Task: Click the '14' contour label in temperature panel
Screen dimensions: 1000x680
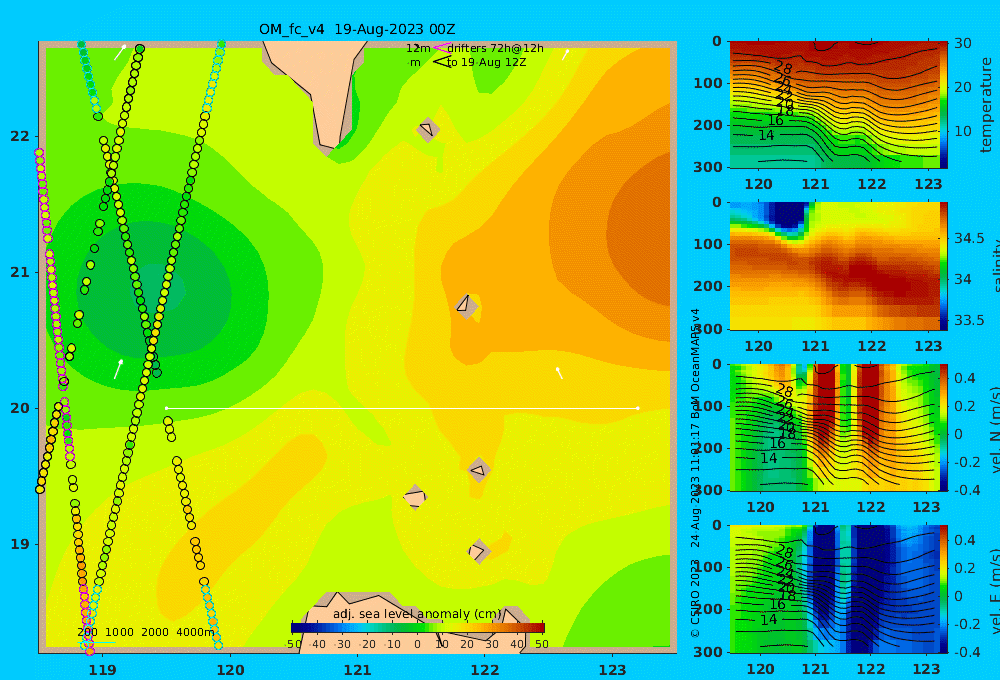Action: (766, 135)
